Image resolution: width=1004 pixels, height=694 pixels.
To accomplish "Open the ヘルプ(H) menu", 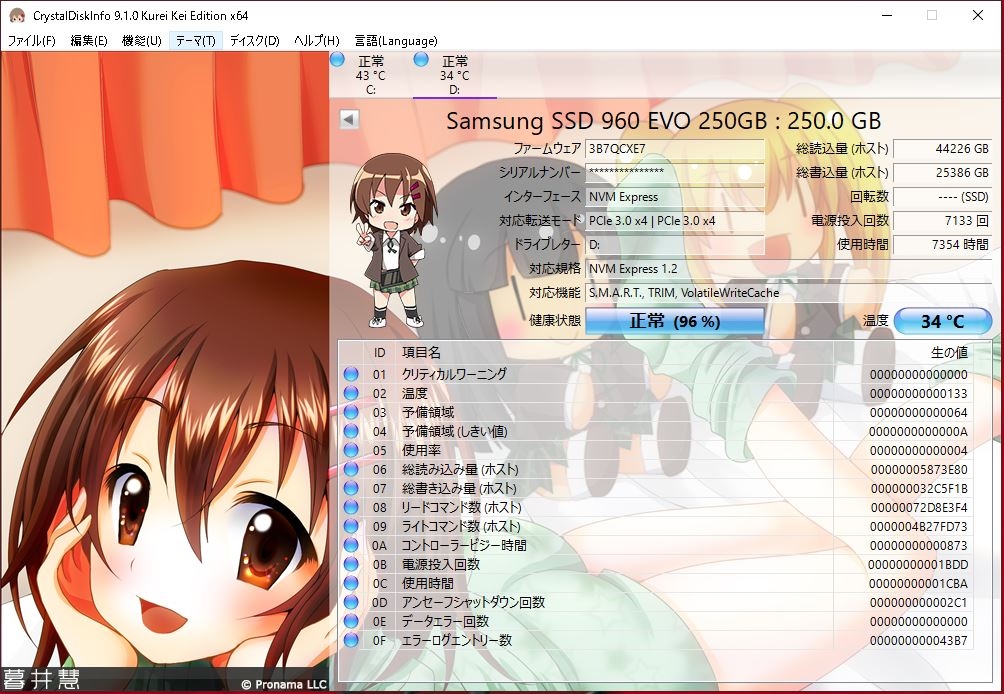I will tap(316, 41).
